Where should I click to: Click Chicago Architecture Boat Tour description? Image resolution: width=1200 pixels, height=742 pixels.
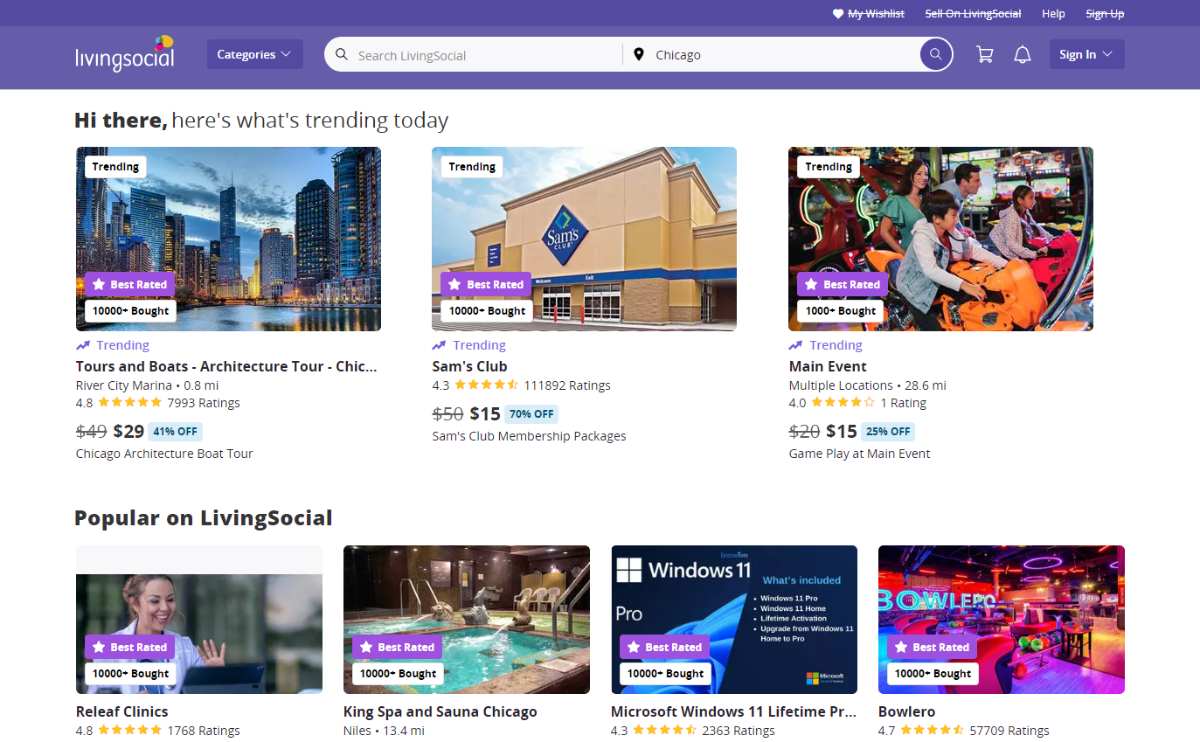click(165, 454)
